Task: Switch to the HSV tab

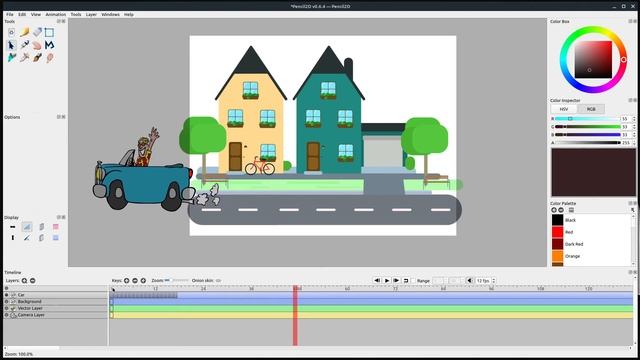Action: [x=564, y=109]
